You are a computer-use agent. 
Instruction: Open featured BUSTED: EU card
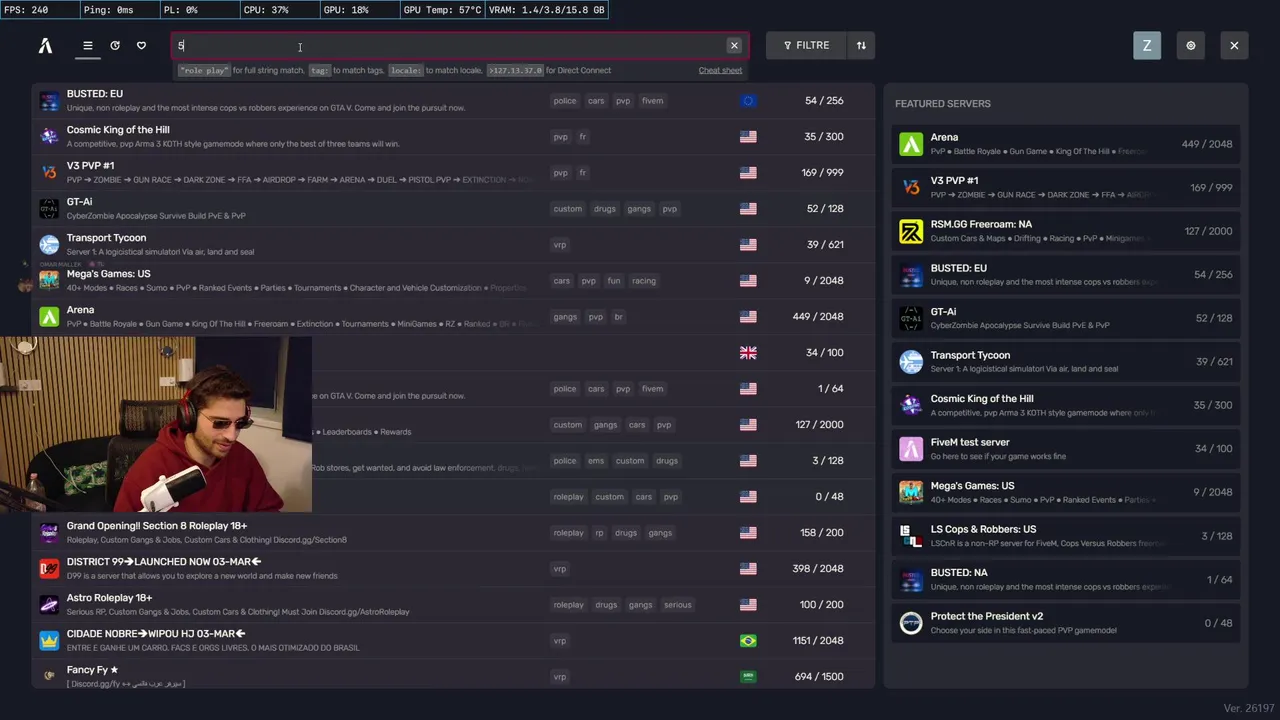[1066, 274]
